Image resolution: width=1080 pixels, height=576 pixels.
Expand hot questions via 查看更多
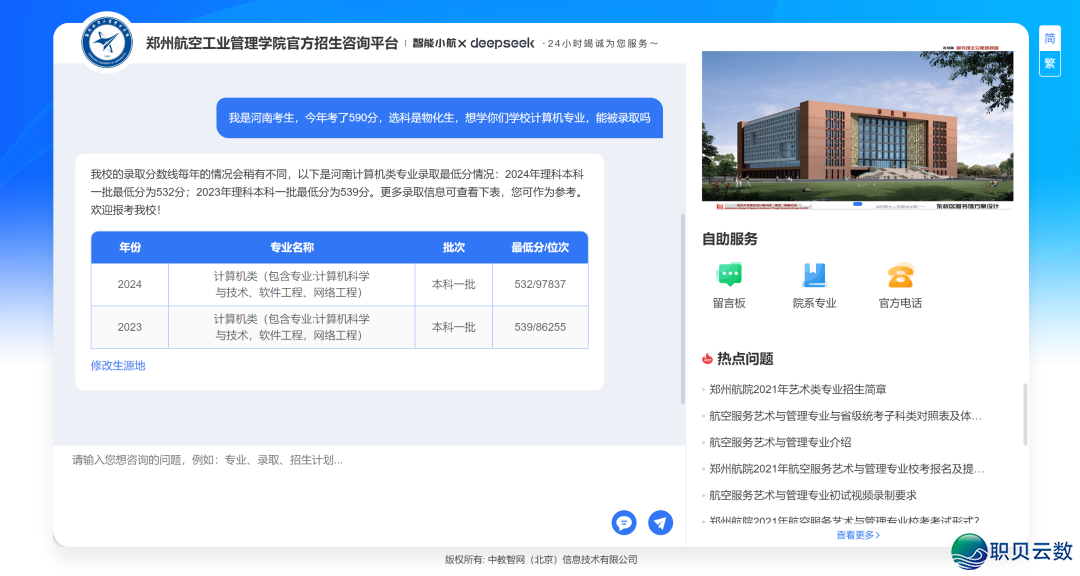point(858,535)
